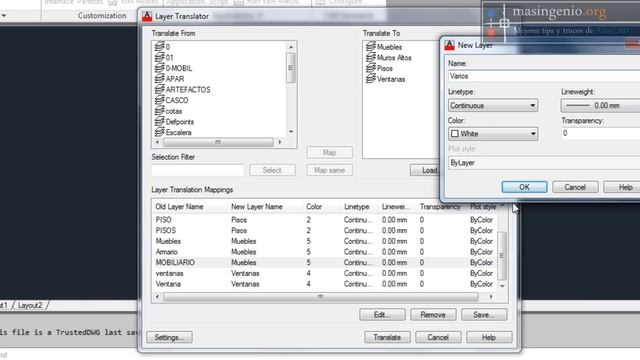Select the PISOS mapping row
The height and width of the screenshot is (360, 640).
[x=325, y=231]
